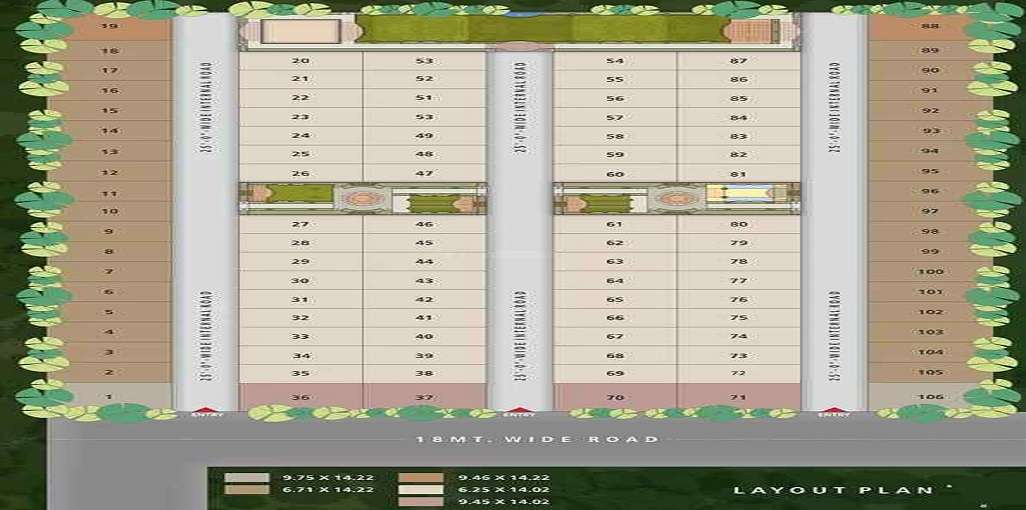
Task: Select plot number 1
Action: [x=108, y=397]
